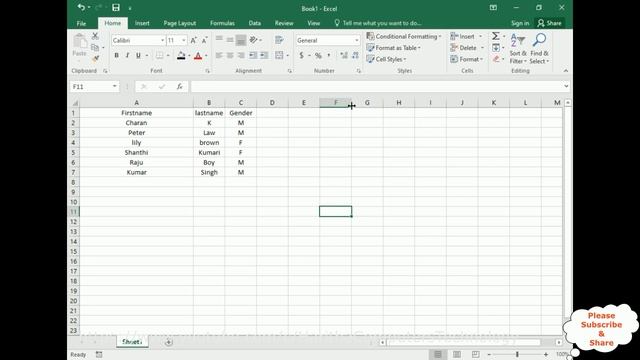
Task: Adjust the zoom slider handle
Action: [517, 354]
